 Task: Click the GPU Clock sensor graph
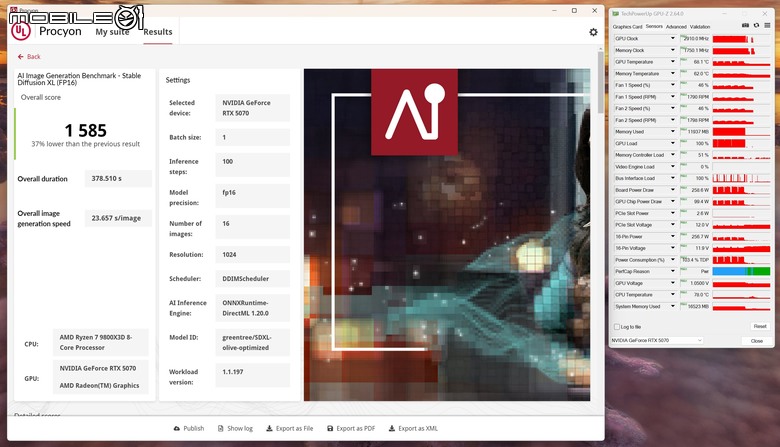[x=741, y=38]
